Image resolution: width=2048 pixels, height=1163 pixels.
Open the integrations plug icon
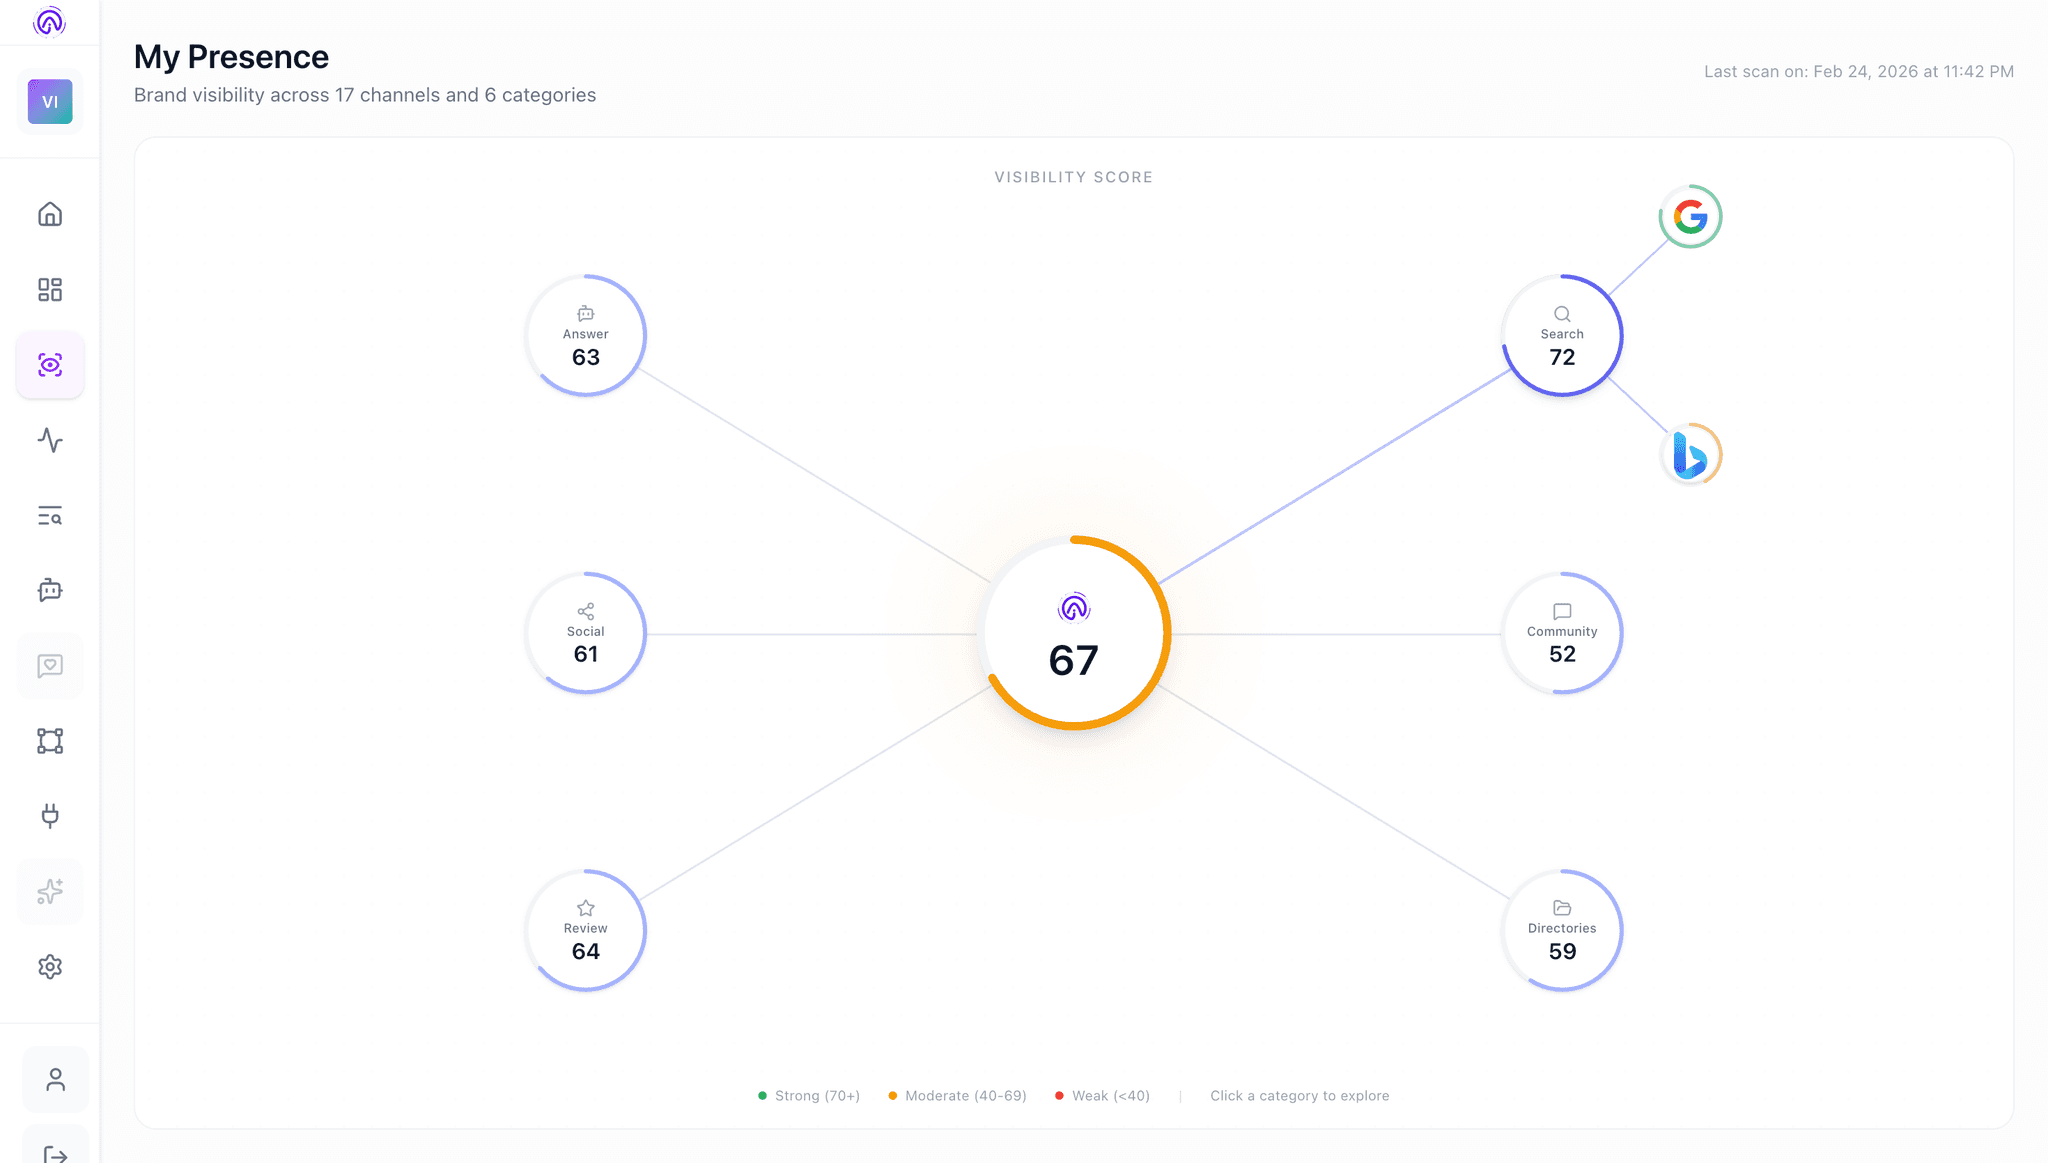point(50,816)
